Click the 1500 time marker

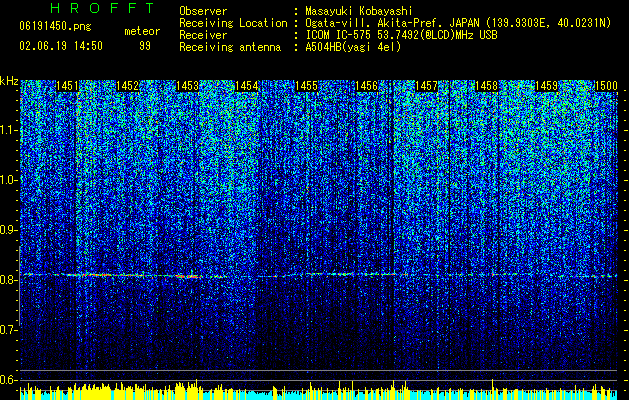[x=606, y=86]
